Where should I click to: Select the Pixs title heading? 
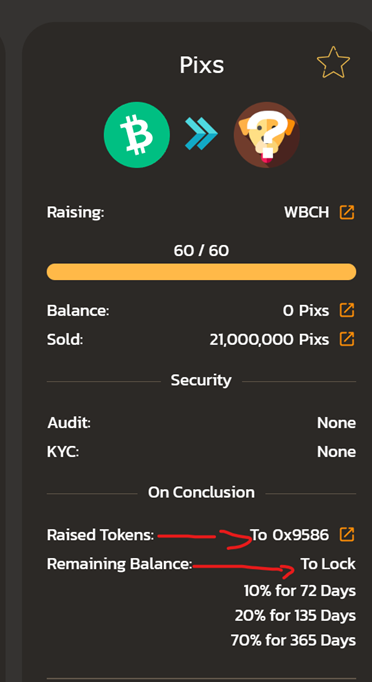click(x=201, y=65)
